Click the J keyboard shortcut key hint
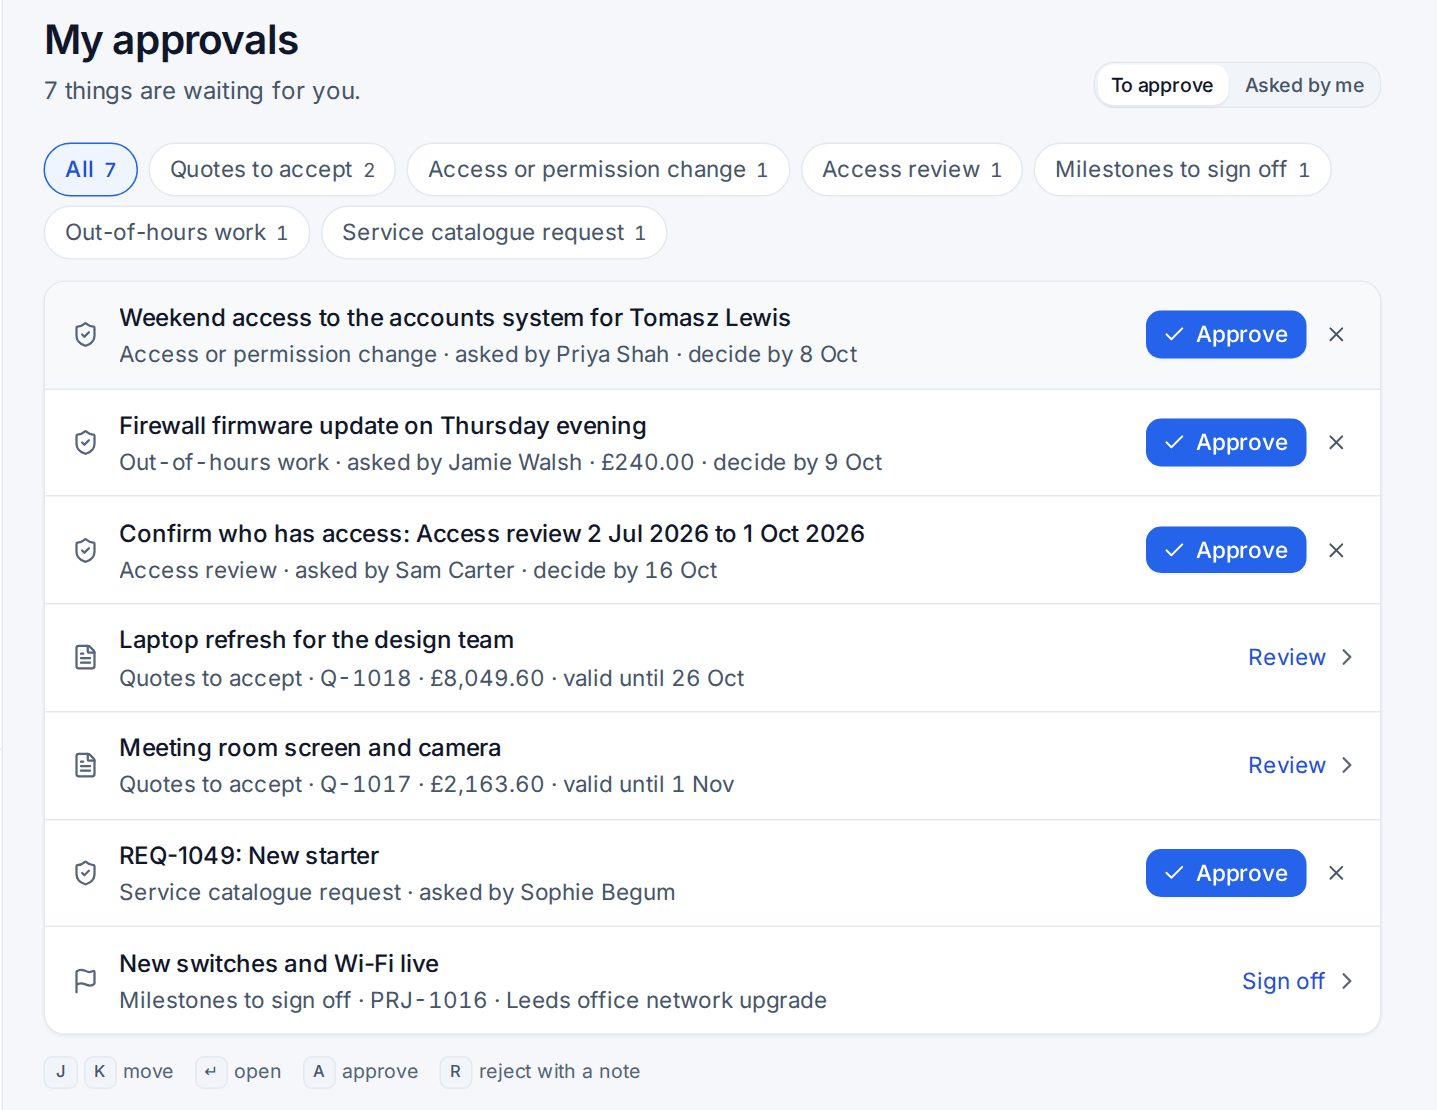Viewport: 1437px width, 1110px height. point(61,1072)
